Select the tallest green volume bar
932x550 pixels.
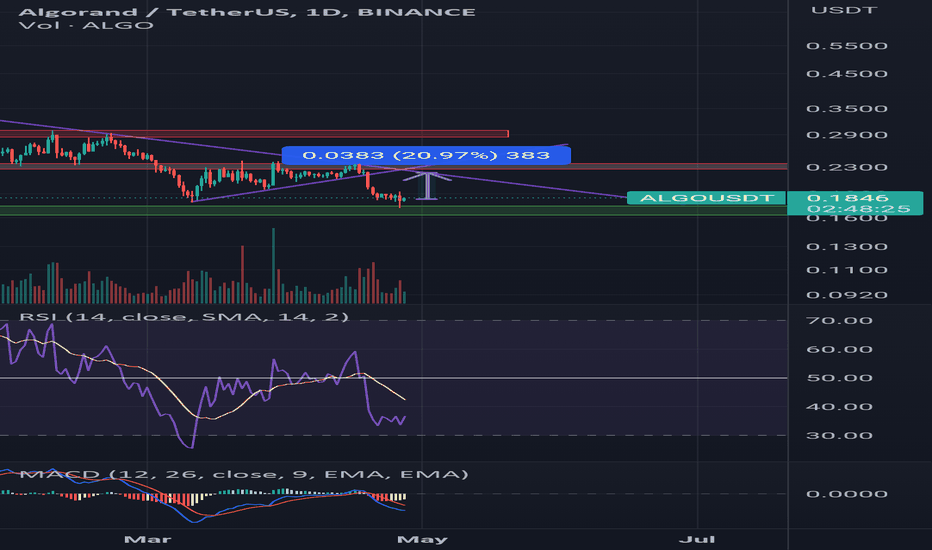point(273,266)
